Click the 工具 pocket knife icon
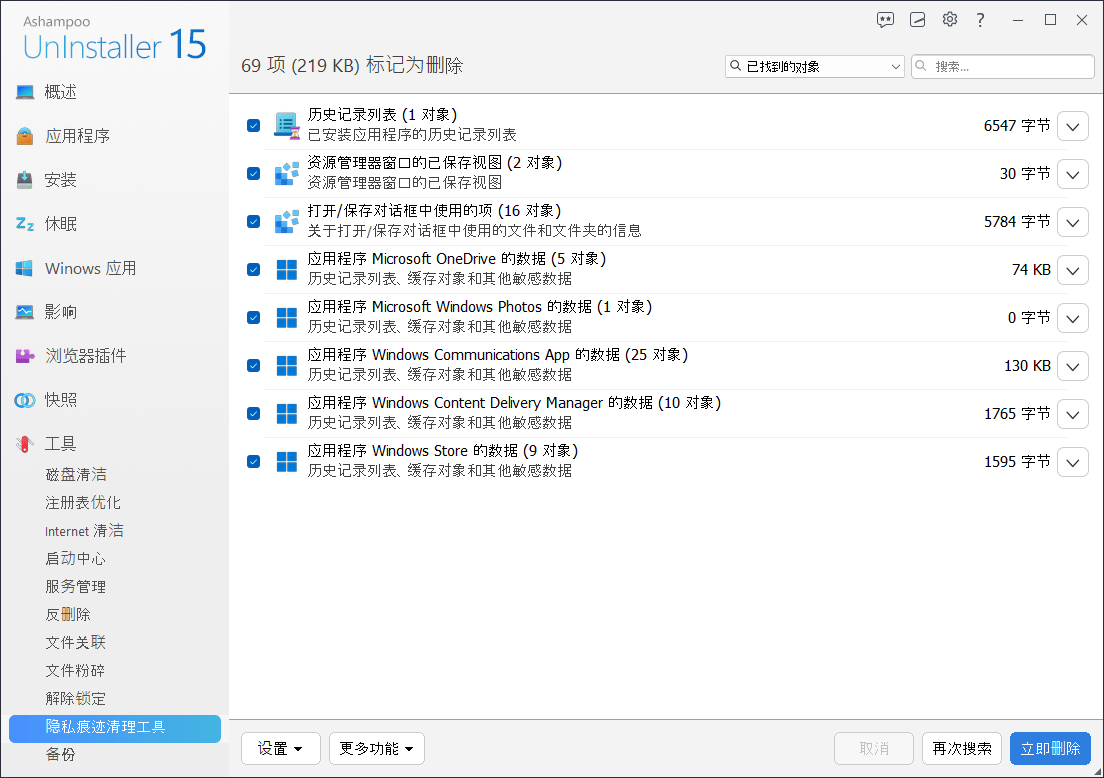This screenshot has width=1104, height=778. click(x=25, y=444)
